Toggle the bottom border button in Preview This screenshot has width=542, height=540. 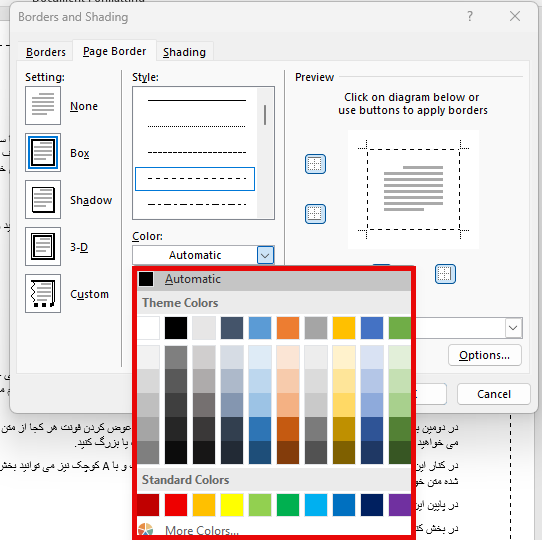click(x=315, y=214)
